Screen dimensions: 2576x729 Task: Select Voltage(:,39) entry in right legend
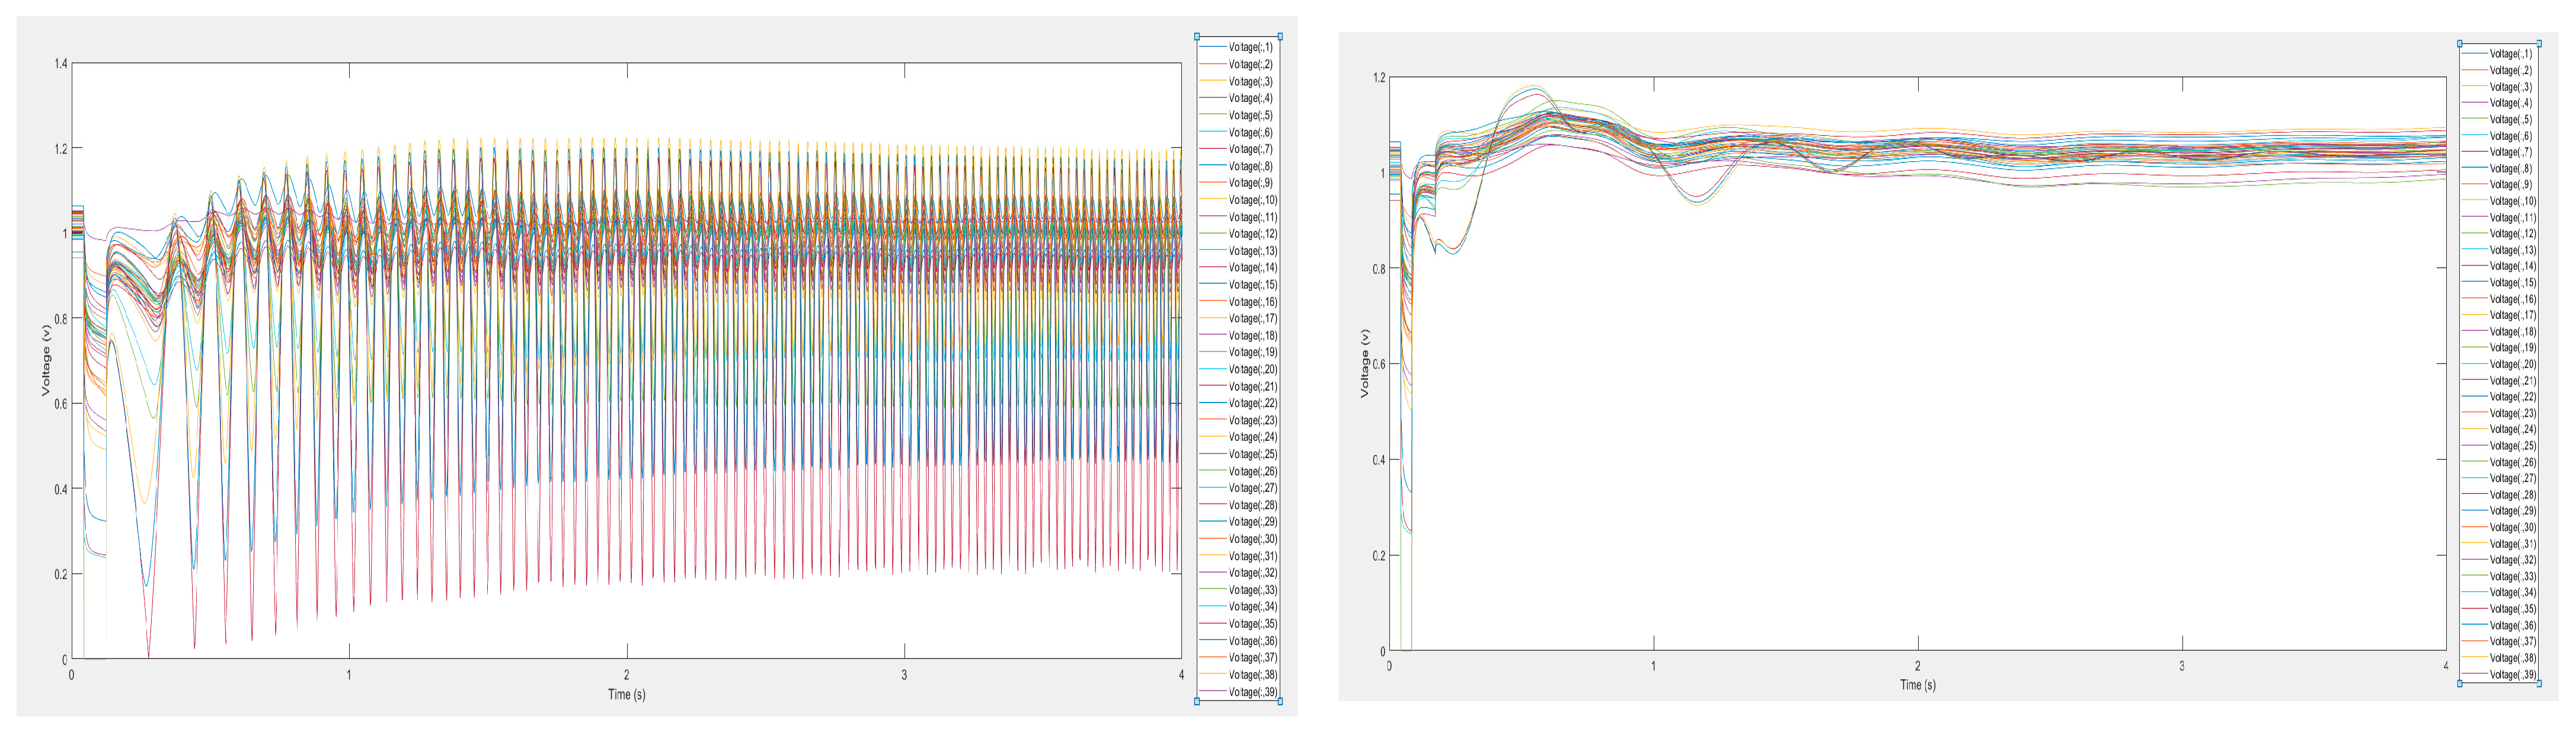click(2512, 675)
